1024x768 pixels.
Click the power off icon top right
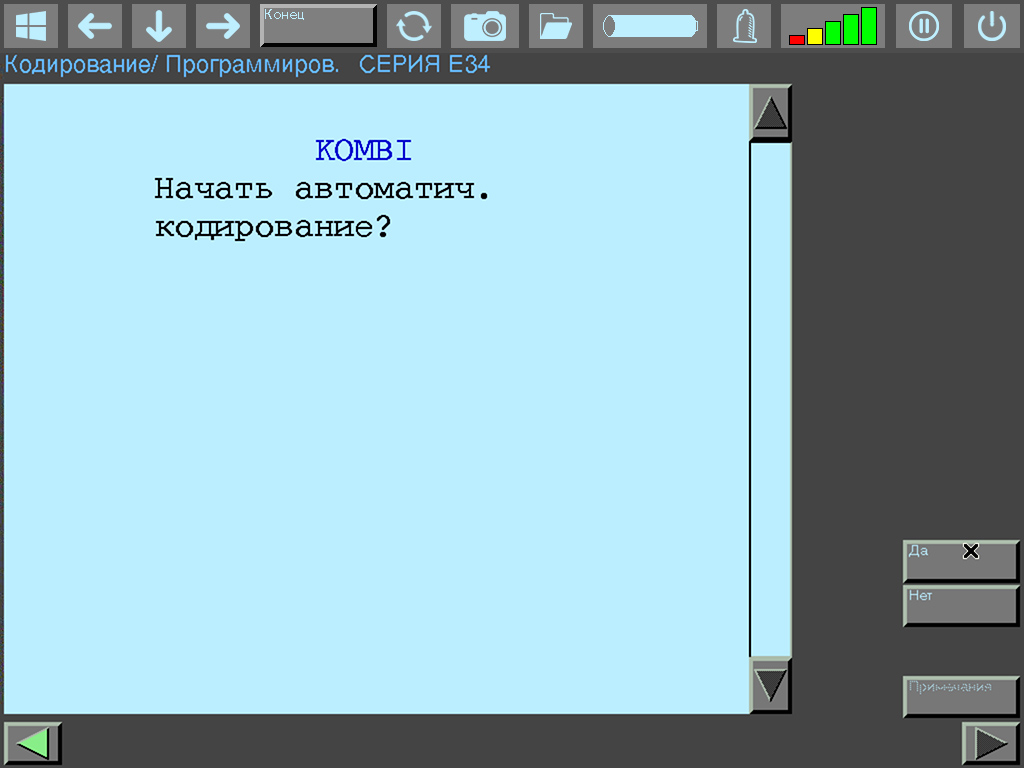click(991, 26)
